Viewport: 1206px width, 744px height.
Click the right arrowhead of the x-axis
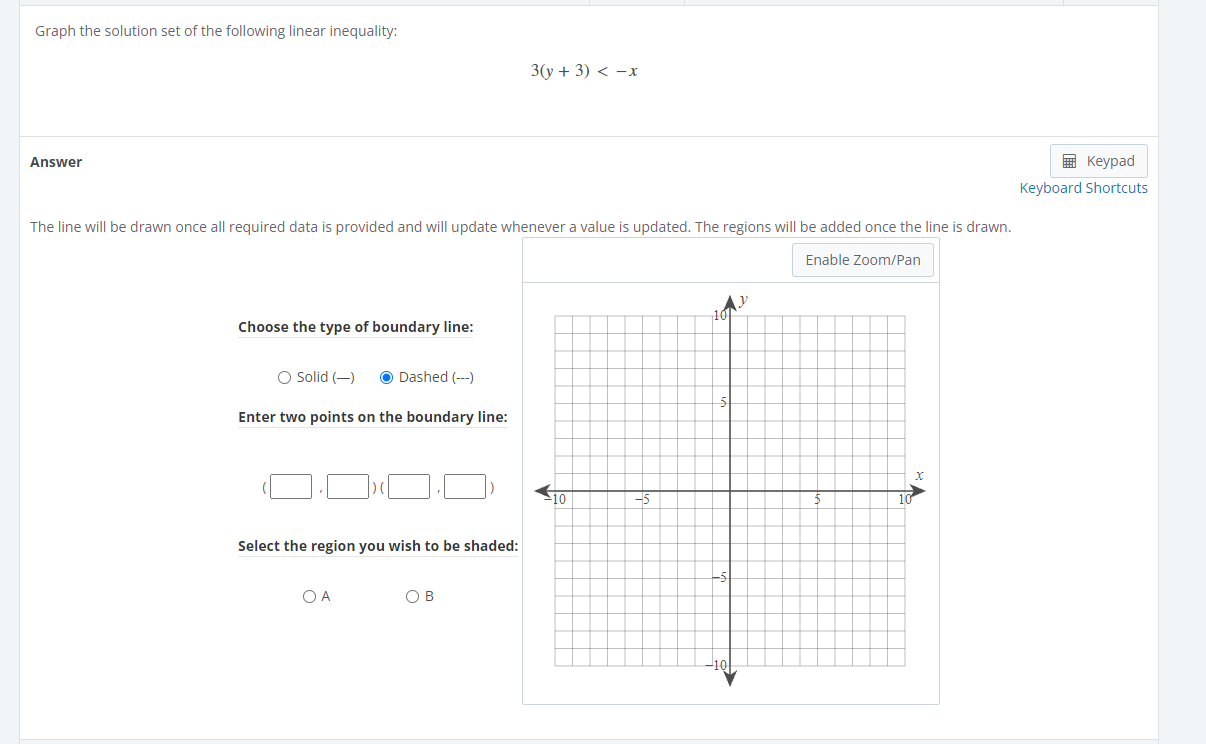click(917, 491)
